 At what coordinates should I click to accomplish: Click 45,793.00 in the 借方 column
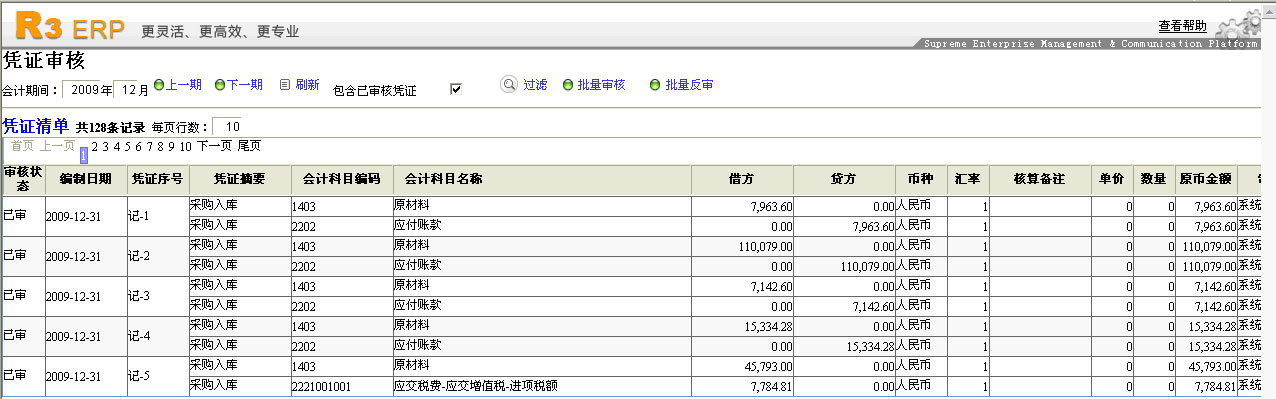[768, 367]
